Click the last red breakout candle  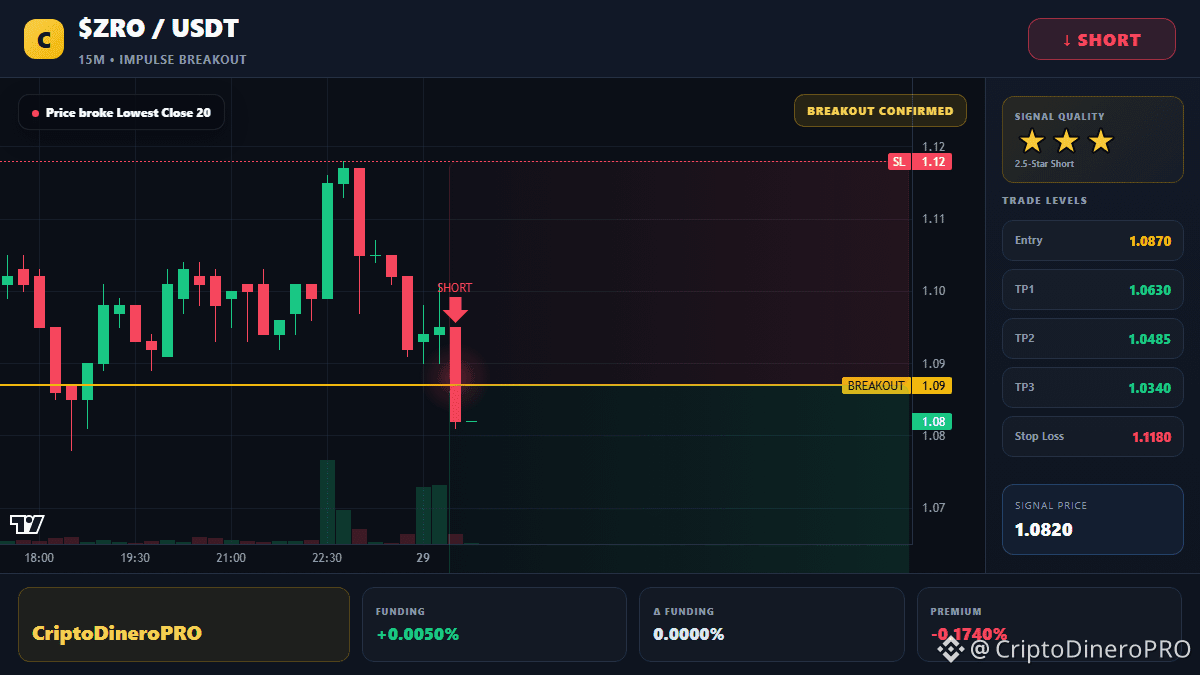(x=455, y=374)
